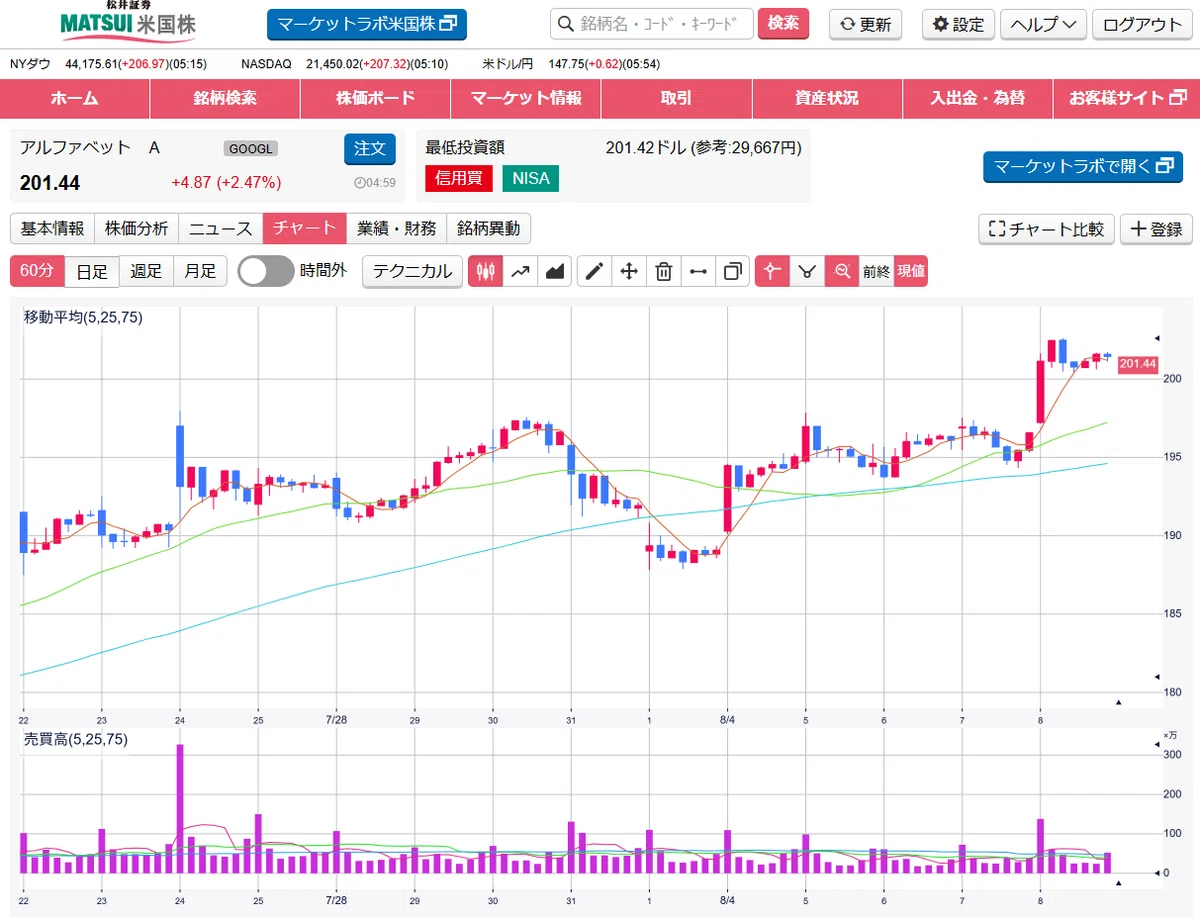Open the 銘柄検索 menu
The height and width of the screenshot is (917, 1200).
click(225, 98)
